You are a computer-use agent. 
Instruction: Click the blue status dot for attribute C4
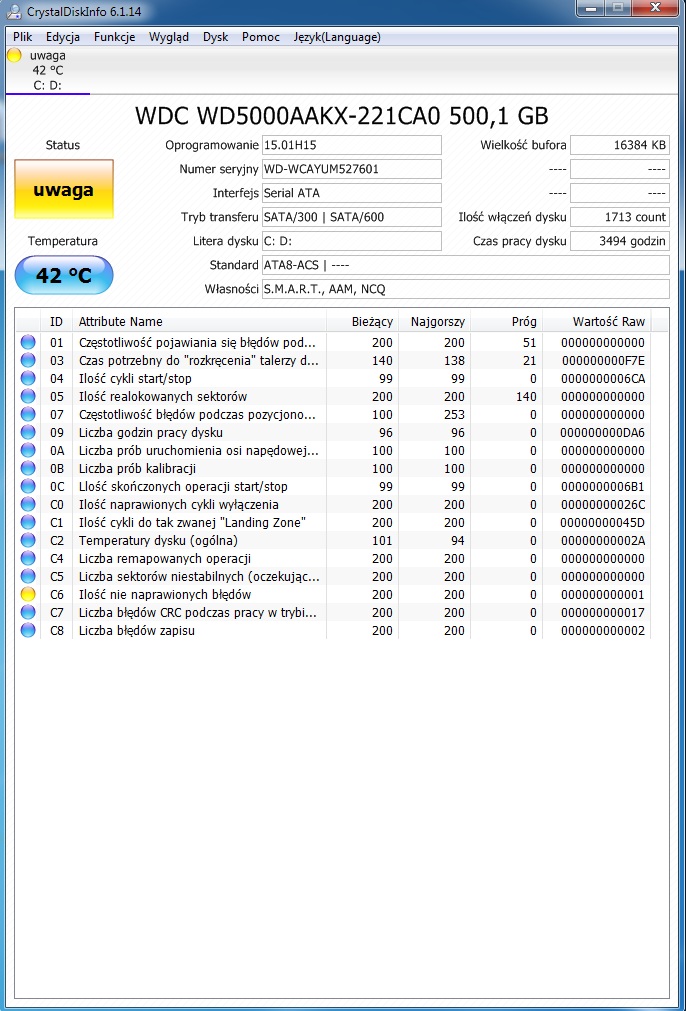pyautogui.click(x=28, y=558)
